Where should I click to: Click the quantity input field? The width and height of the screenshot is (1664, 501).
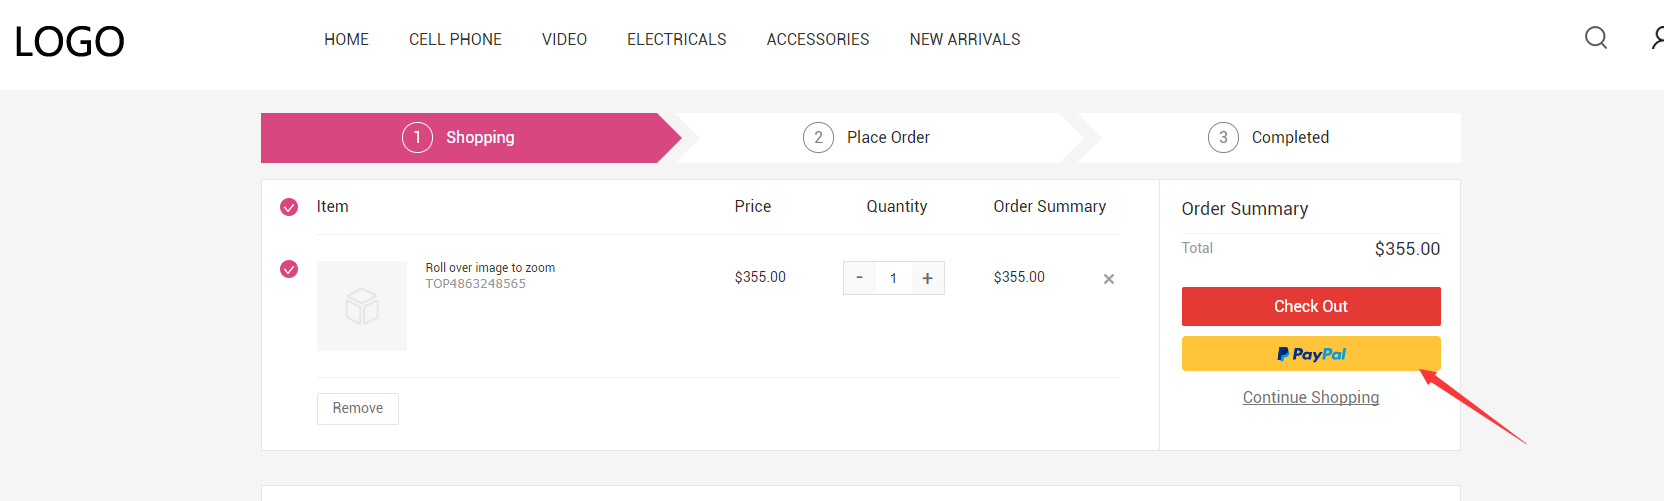pos(893,278)
